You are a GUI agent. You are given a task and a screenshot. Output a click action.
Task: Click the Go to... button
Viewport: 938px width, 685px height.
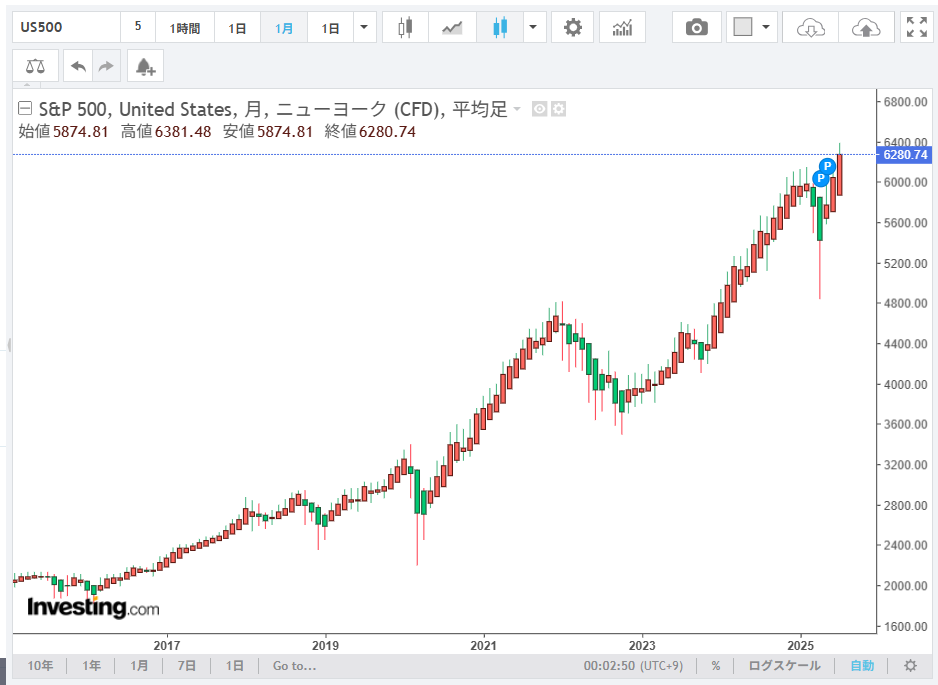[x=294, y=665]
